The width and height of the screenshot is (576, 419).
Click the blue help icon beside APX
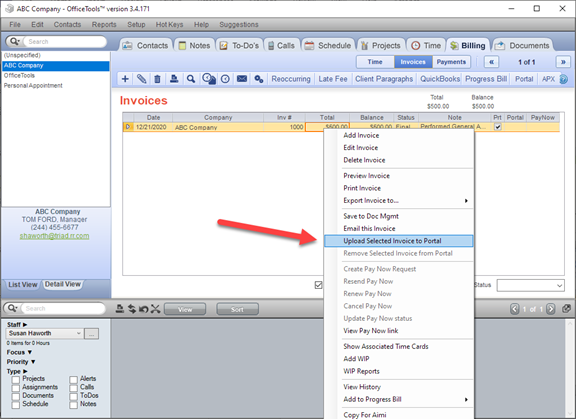click(564, 79)
